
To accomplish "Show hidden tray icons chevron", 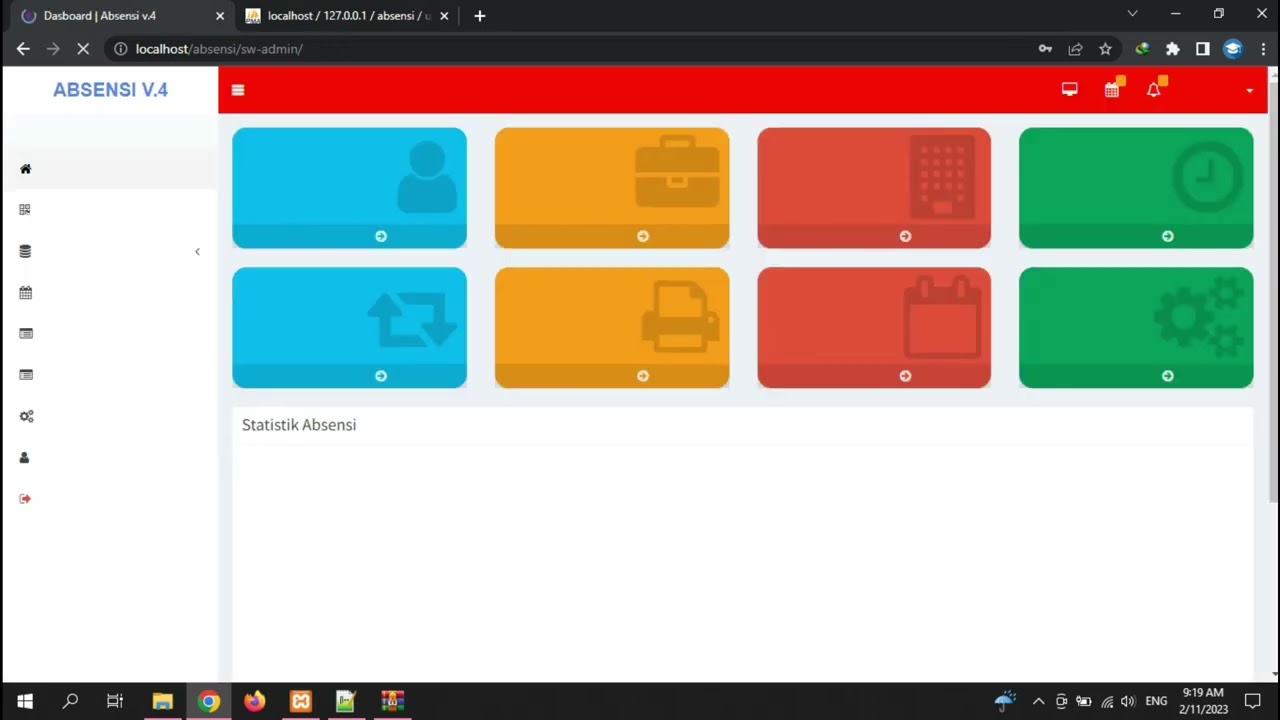I will [x=1038, y=701].
